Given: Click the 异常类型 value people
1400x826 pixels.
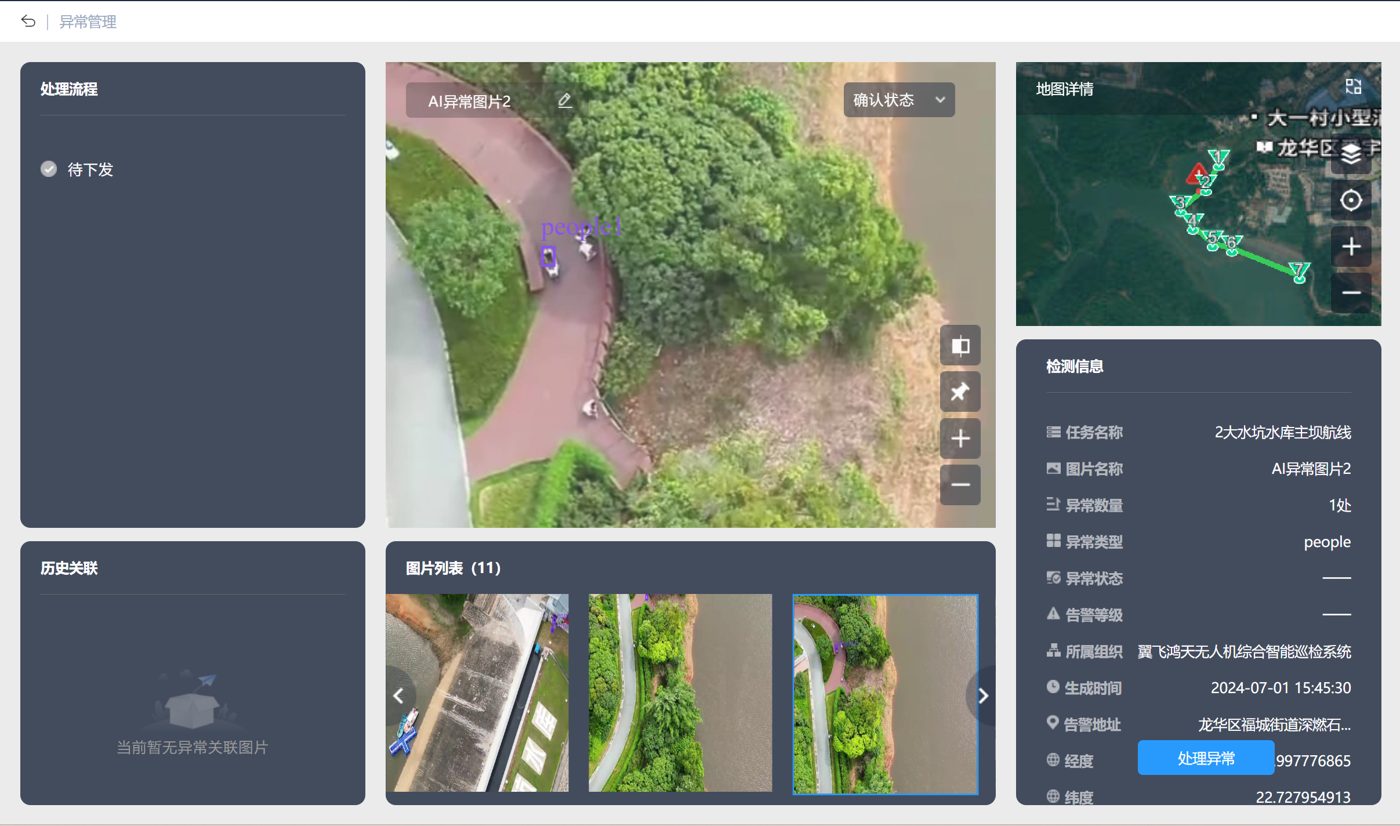Looking at the screenshot, I should tap(1327, 542).
